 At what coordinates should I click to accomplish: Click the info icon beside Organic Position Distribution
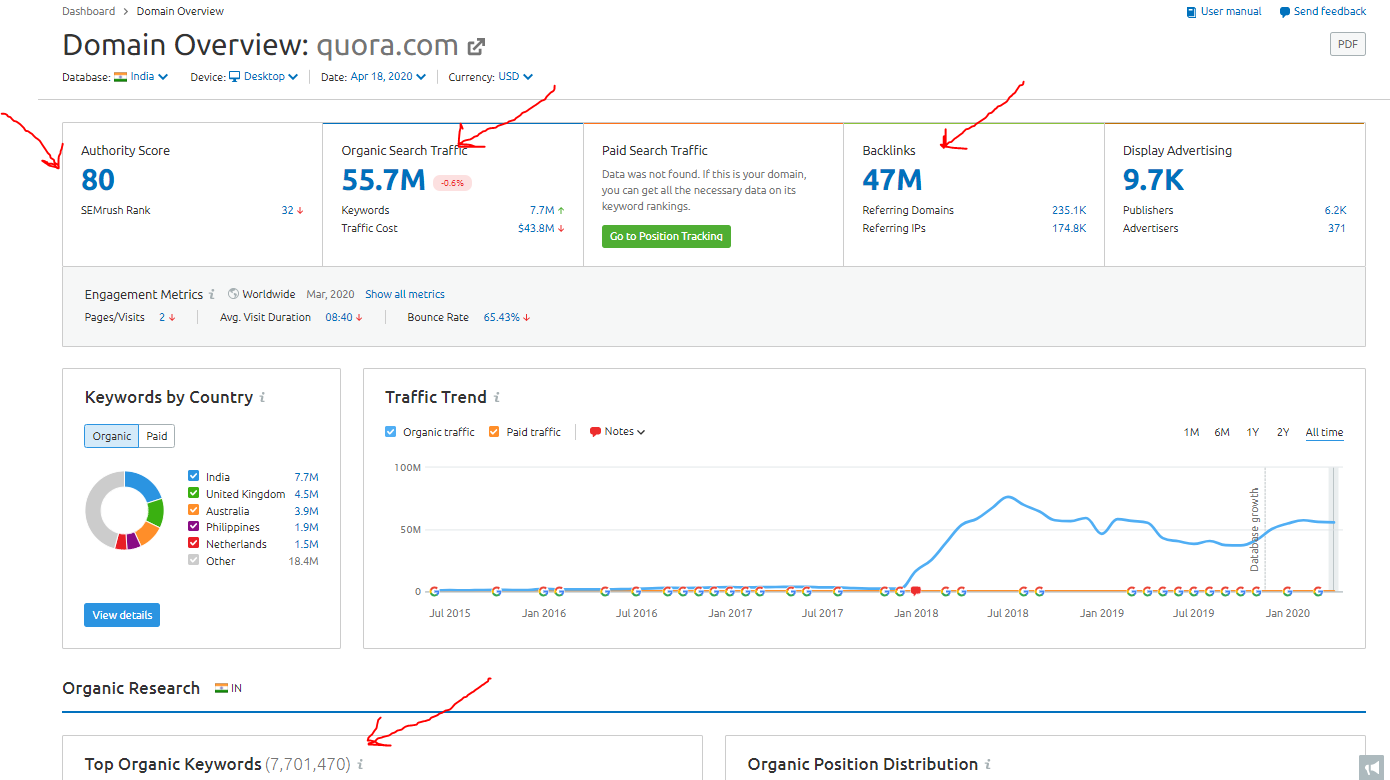pyautogui.click(x=987, y=764)
